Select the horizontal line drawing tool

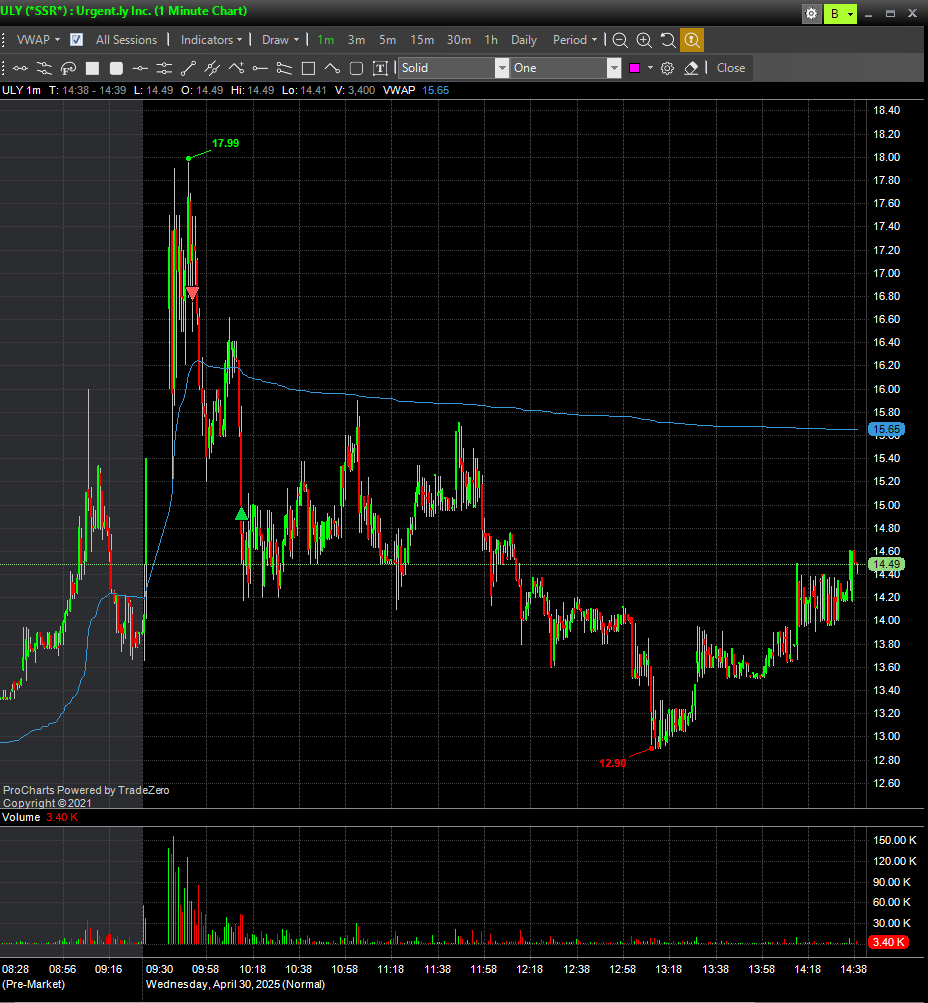tap(20, 68)
